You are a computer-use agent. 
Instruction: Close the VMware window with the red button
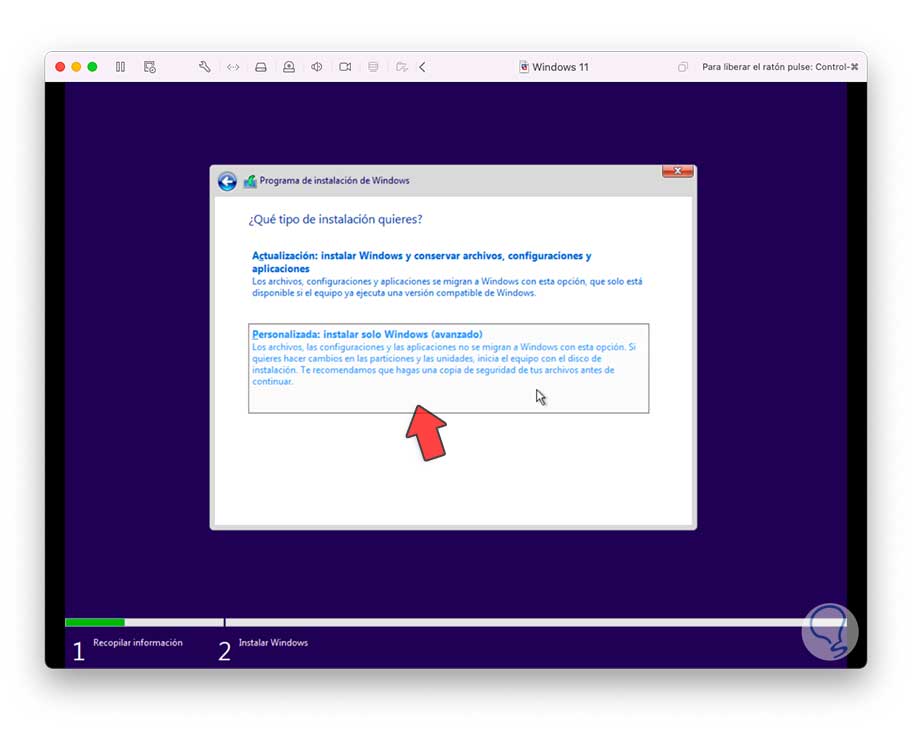coord(60,67)
